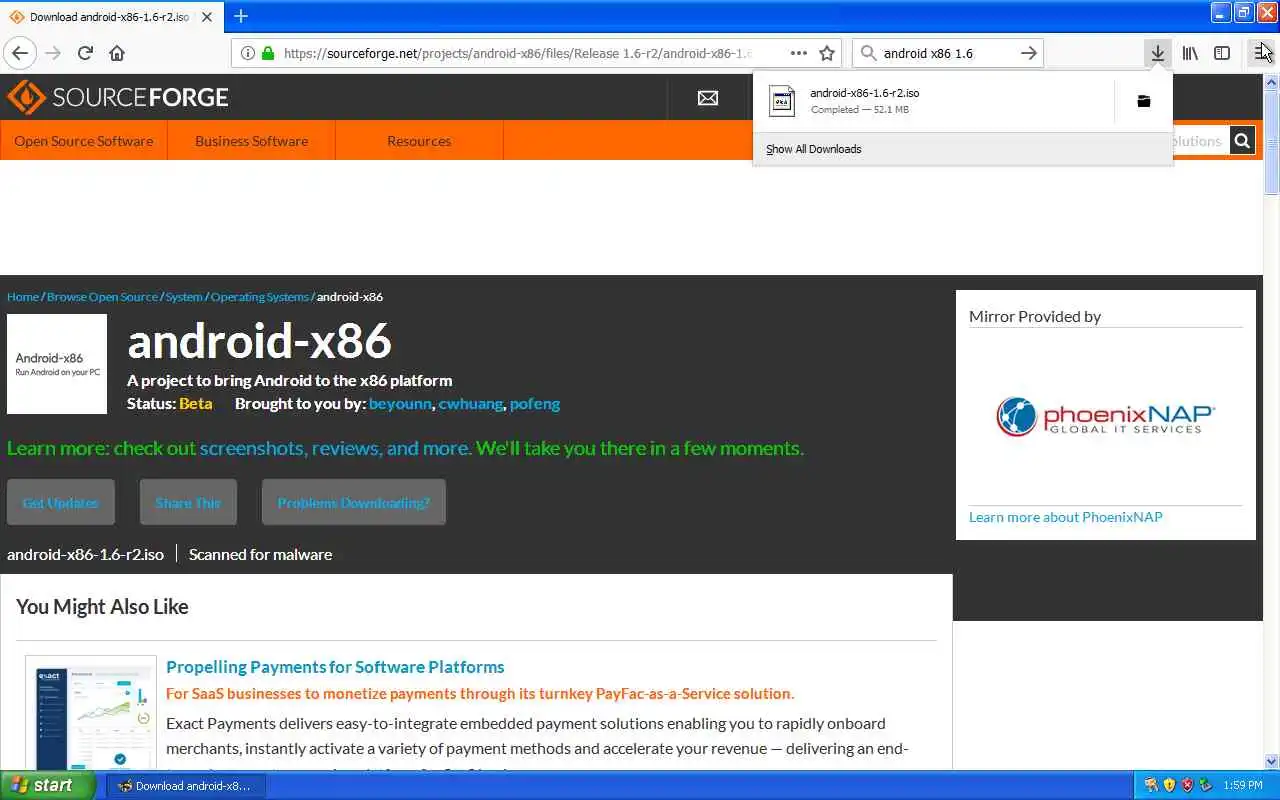
Task: Go back with the browser back arrow
Action: pos(20,53)
